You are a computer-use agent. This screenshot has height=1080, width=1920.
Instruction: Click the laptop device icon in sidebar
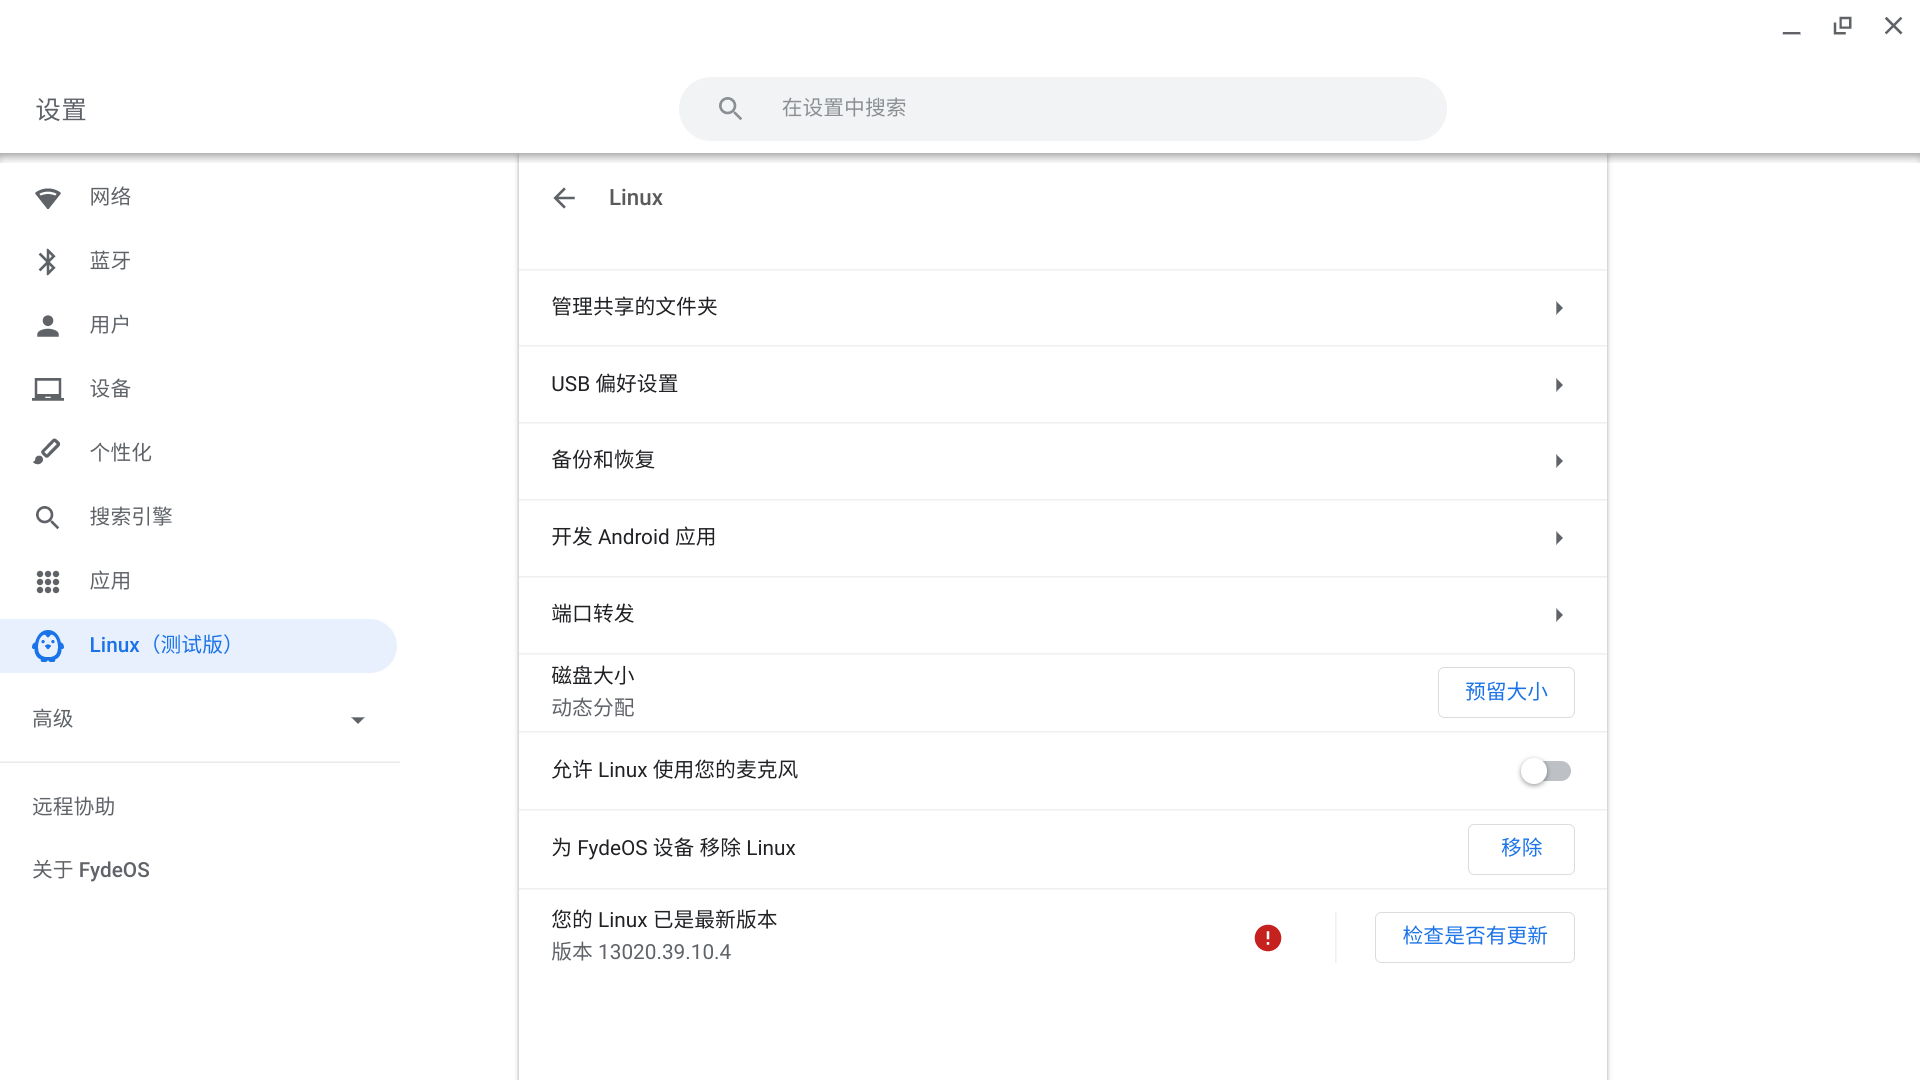[47, 390]
